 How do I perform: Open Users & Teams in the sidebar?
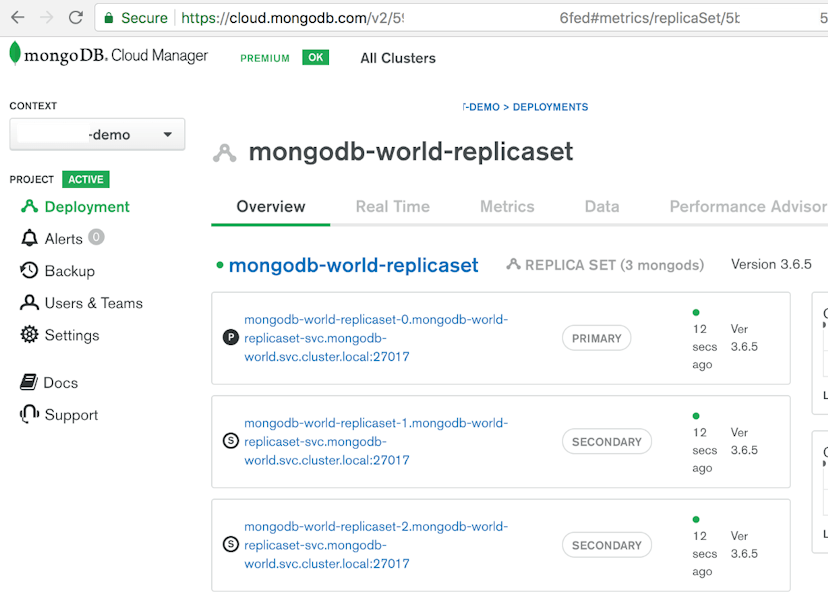tap(94, 303)
